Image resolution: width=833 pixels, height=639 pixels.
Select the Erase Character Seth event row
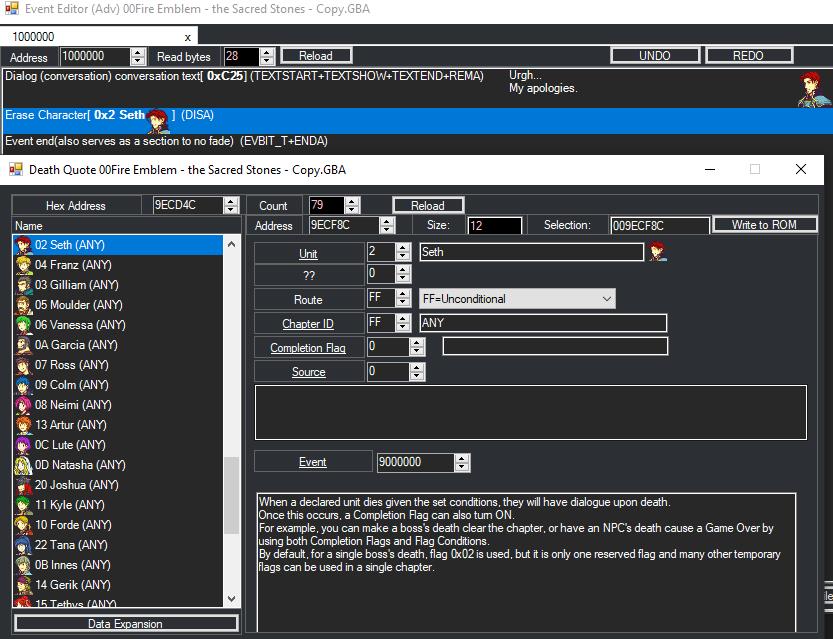(x=416, y=121)
